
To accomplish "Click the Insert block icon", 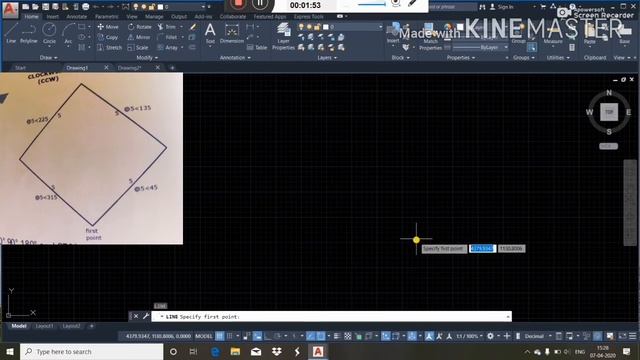I will pos(393,33).
